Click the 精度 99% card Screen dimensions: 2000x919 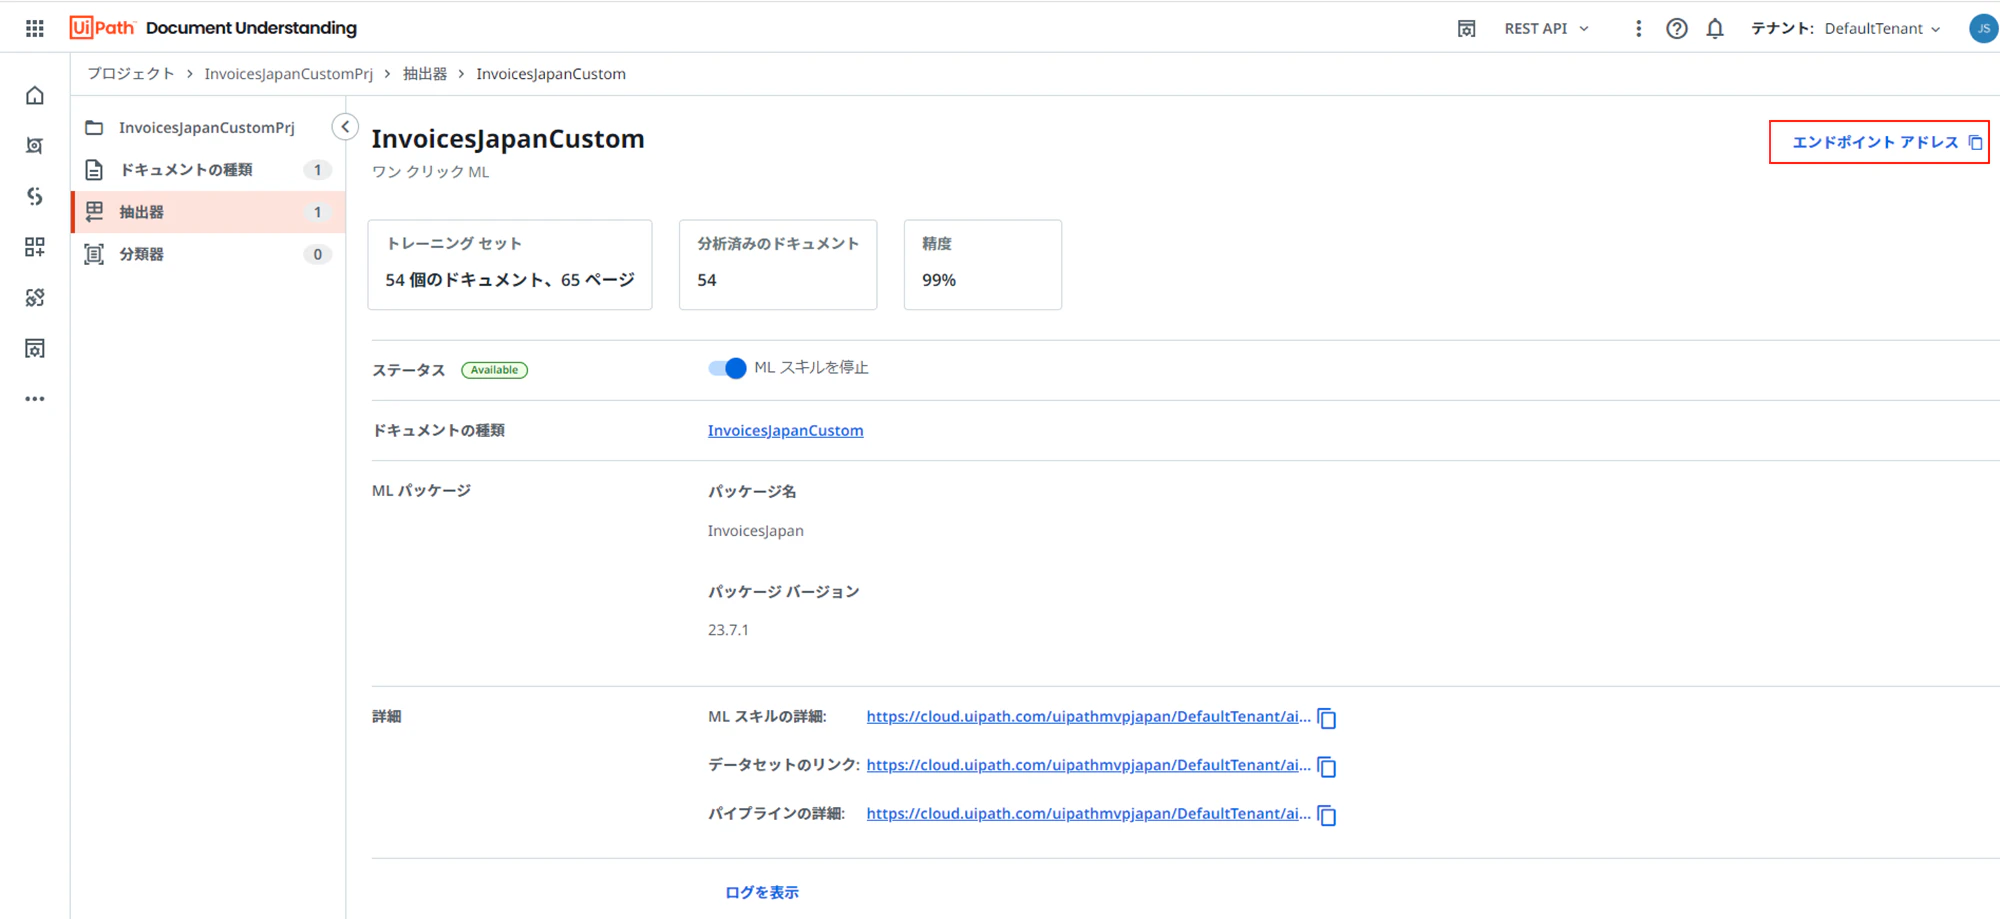[x=983, y=265]
